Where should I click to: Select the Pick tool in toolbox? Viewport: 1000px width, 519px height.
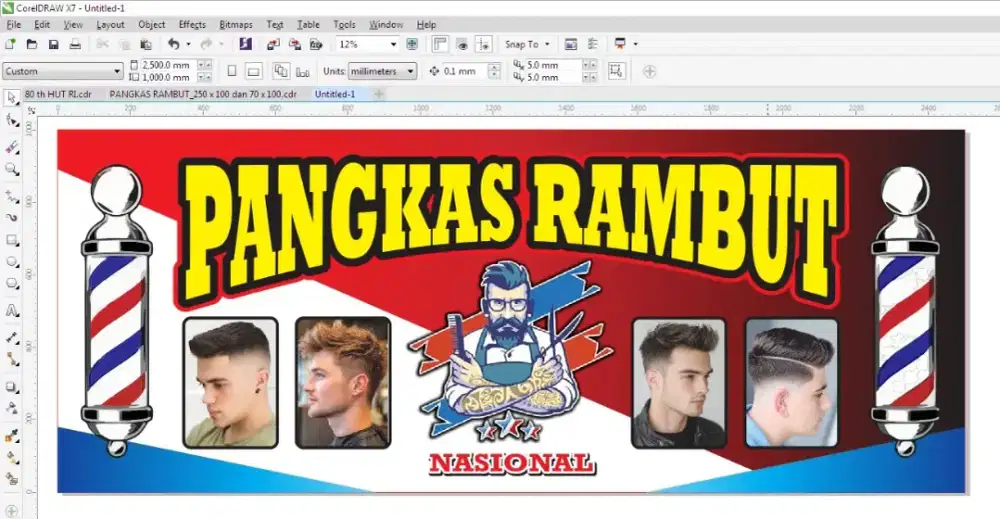tap(11, 97)
